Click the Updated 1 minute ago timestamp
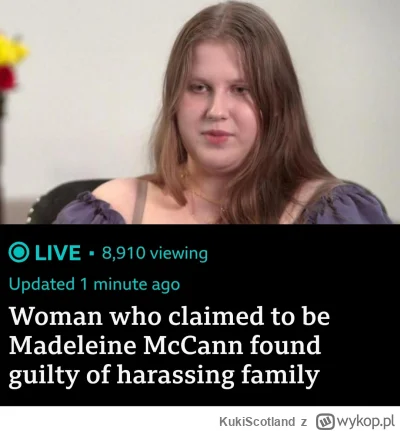Screen dimensions: 400x431 point(94,285)
